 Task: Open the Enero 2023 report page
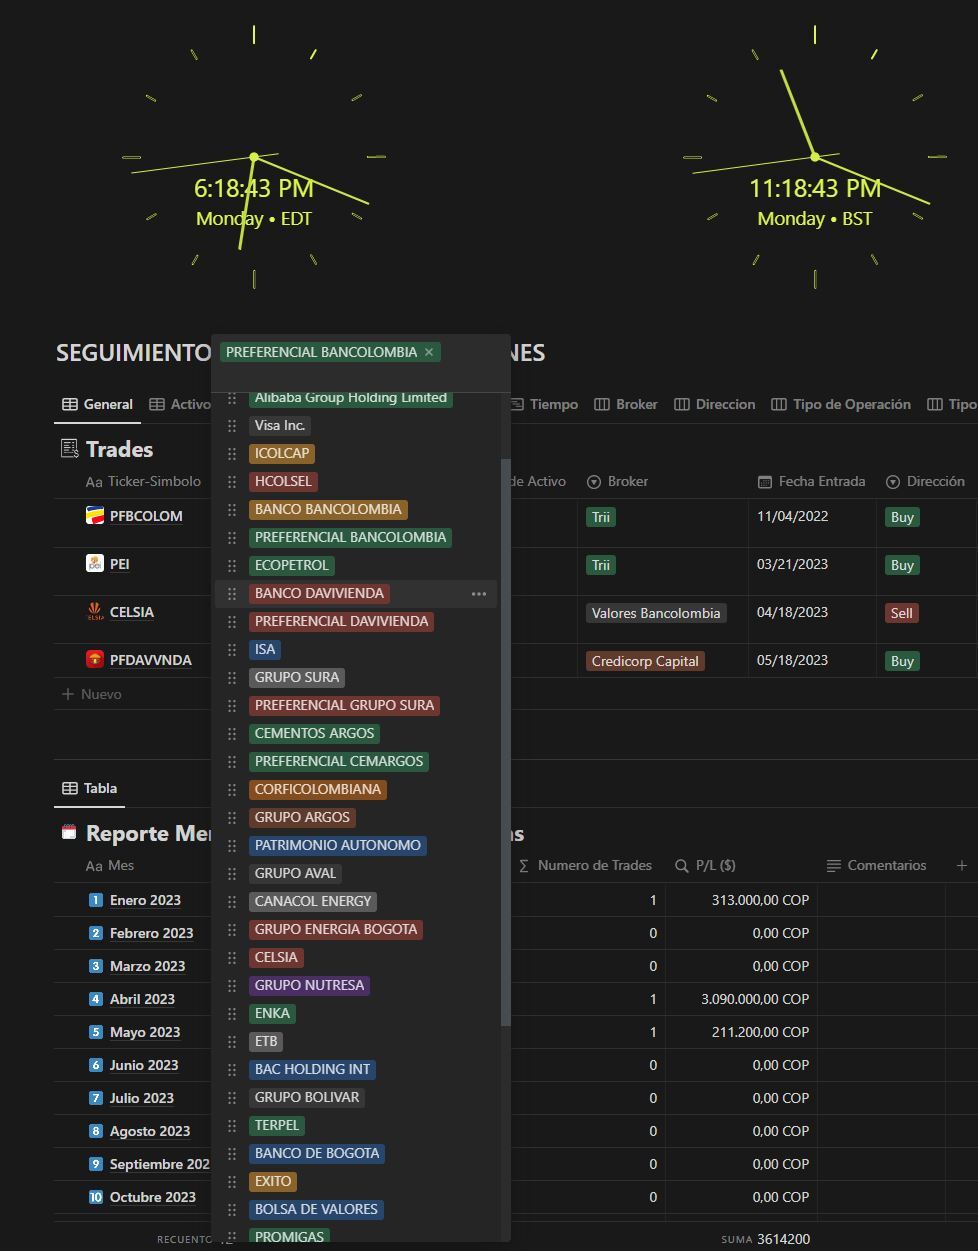click(x=145, y=900)
